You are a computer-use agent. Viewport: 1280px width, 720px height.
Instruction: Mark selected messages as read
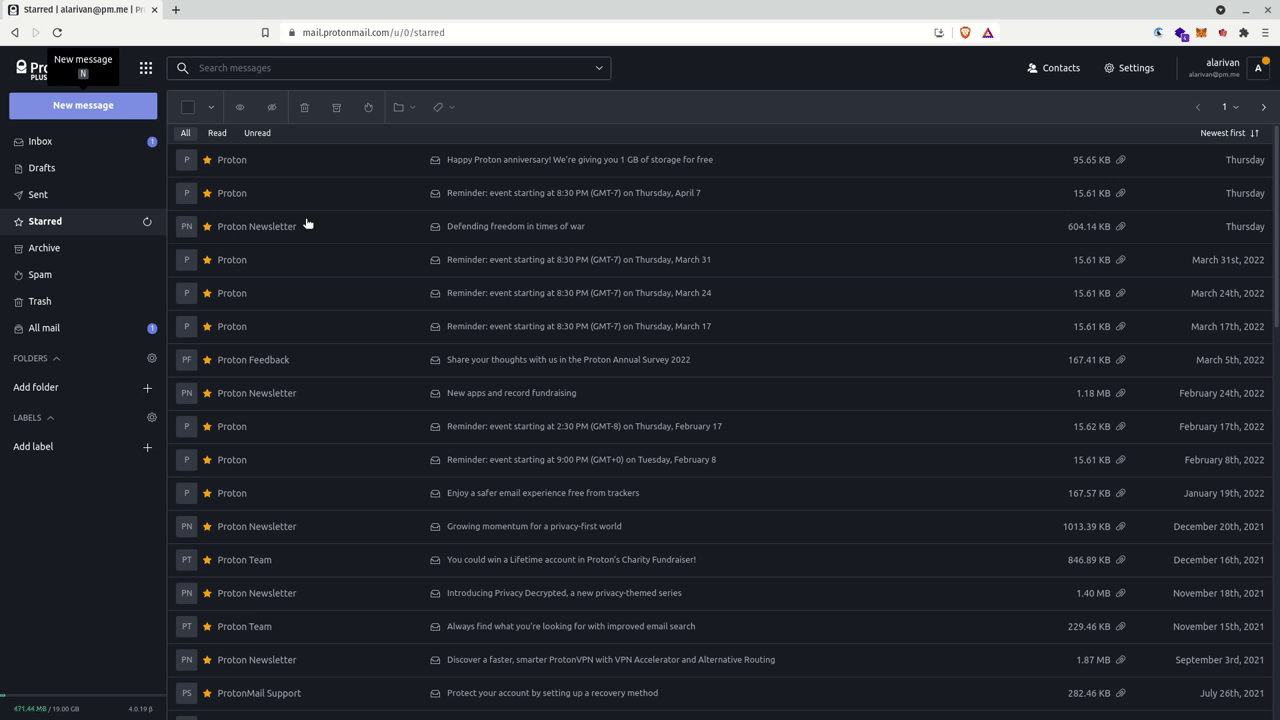pyautogui.click(x=240, y=107)
